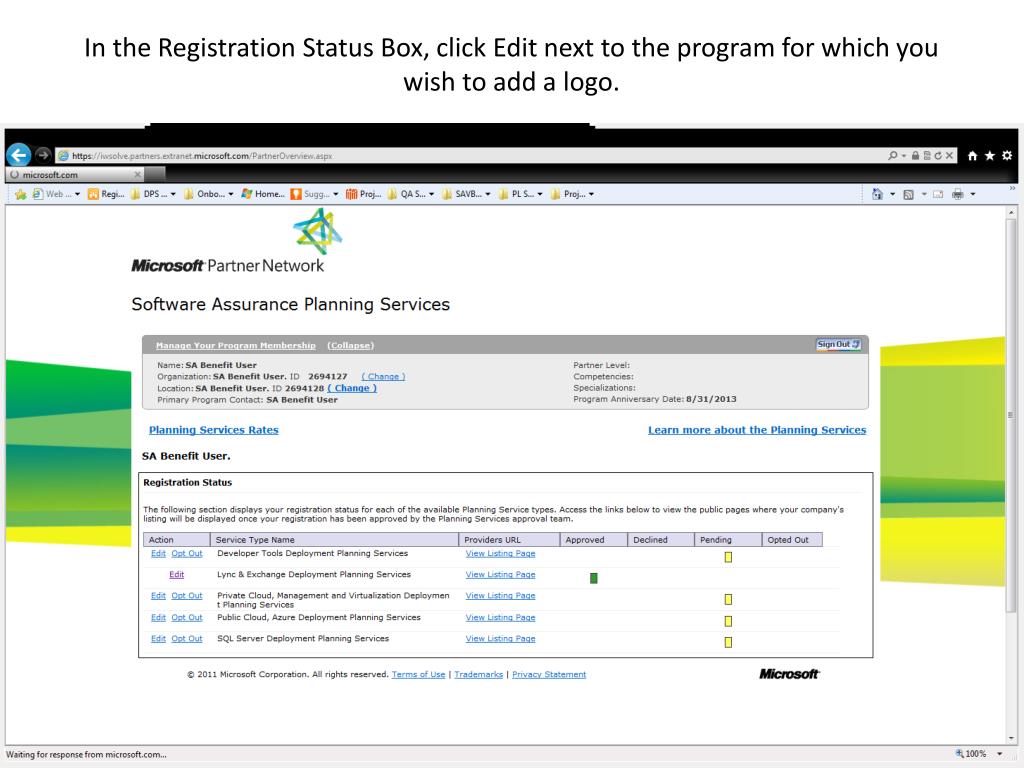
Task: Click Change next to Organization ID 2694127
Action: (x=383, y=377)
